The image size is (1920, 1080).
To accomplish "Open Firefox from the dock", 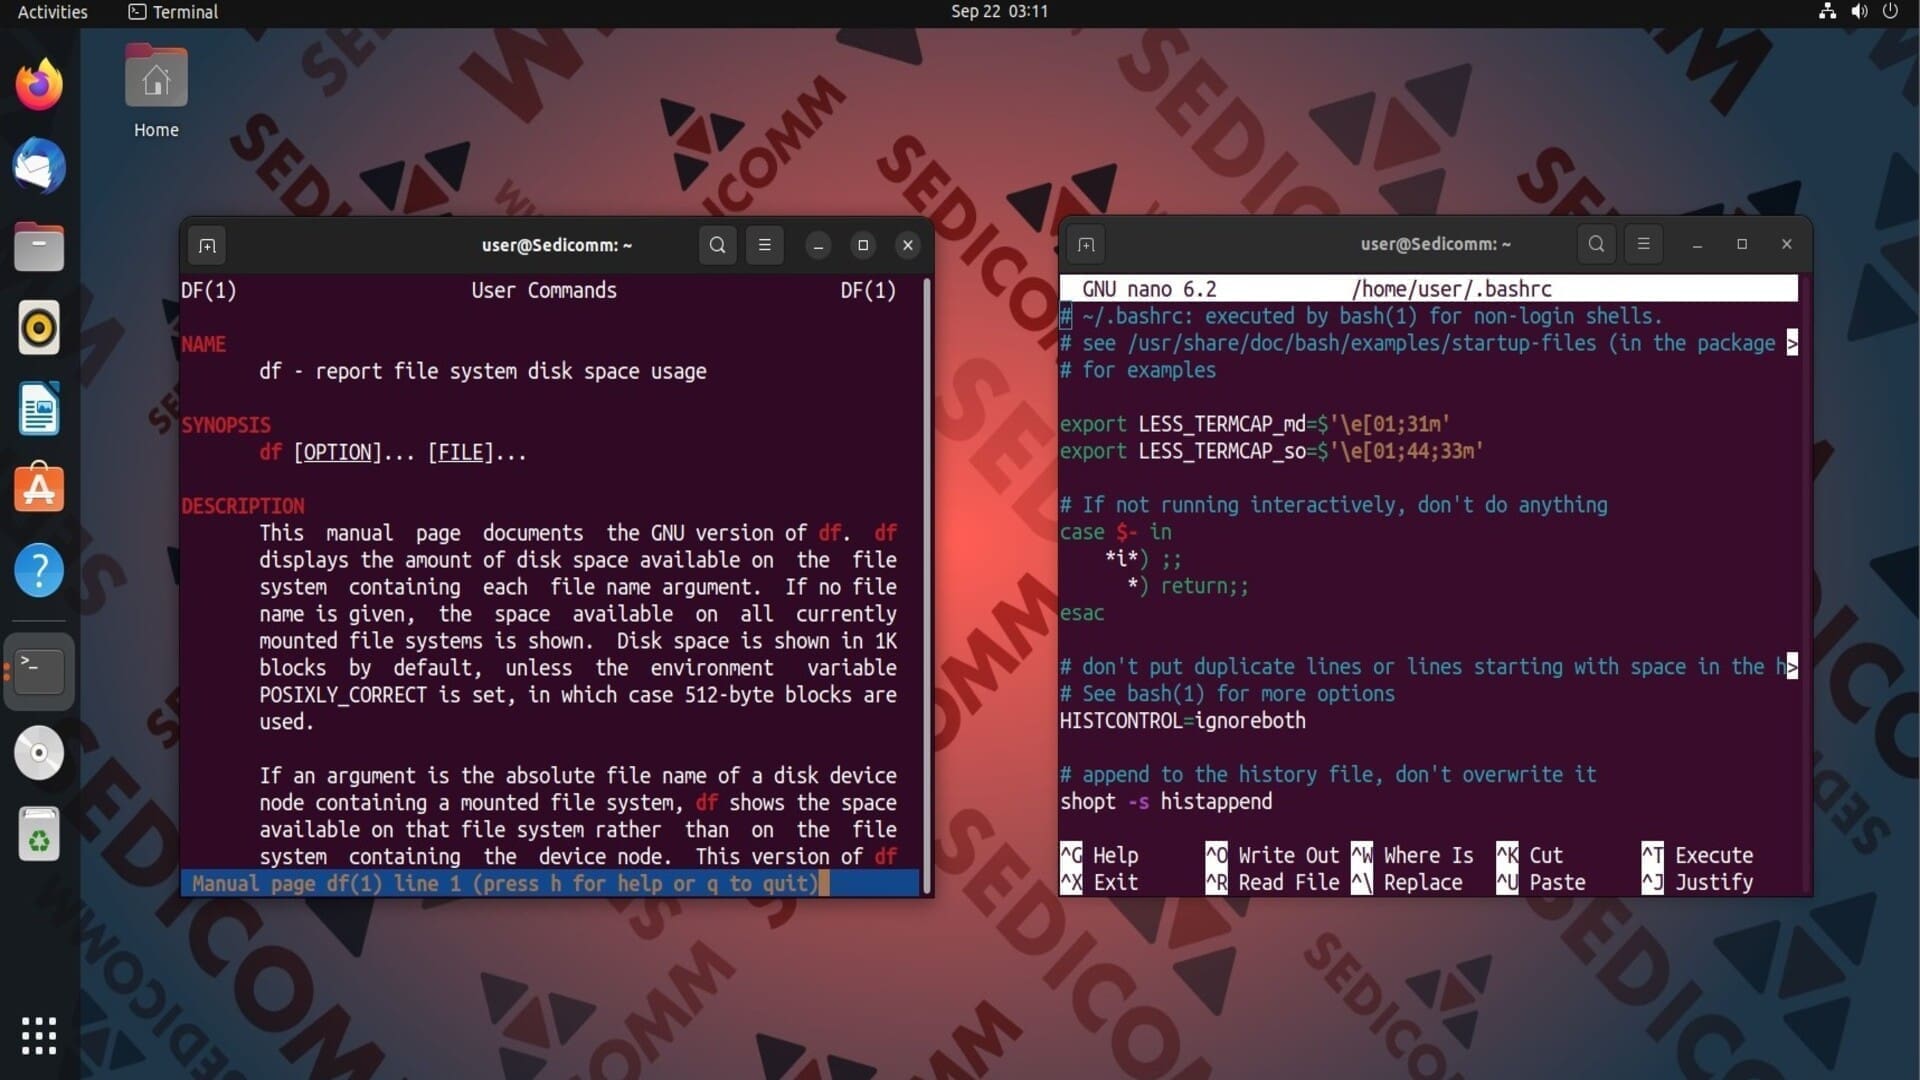I will click(x=39, y=85).
